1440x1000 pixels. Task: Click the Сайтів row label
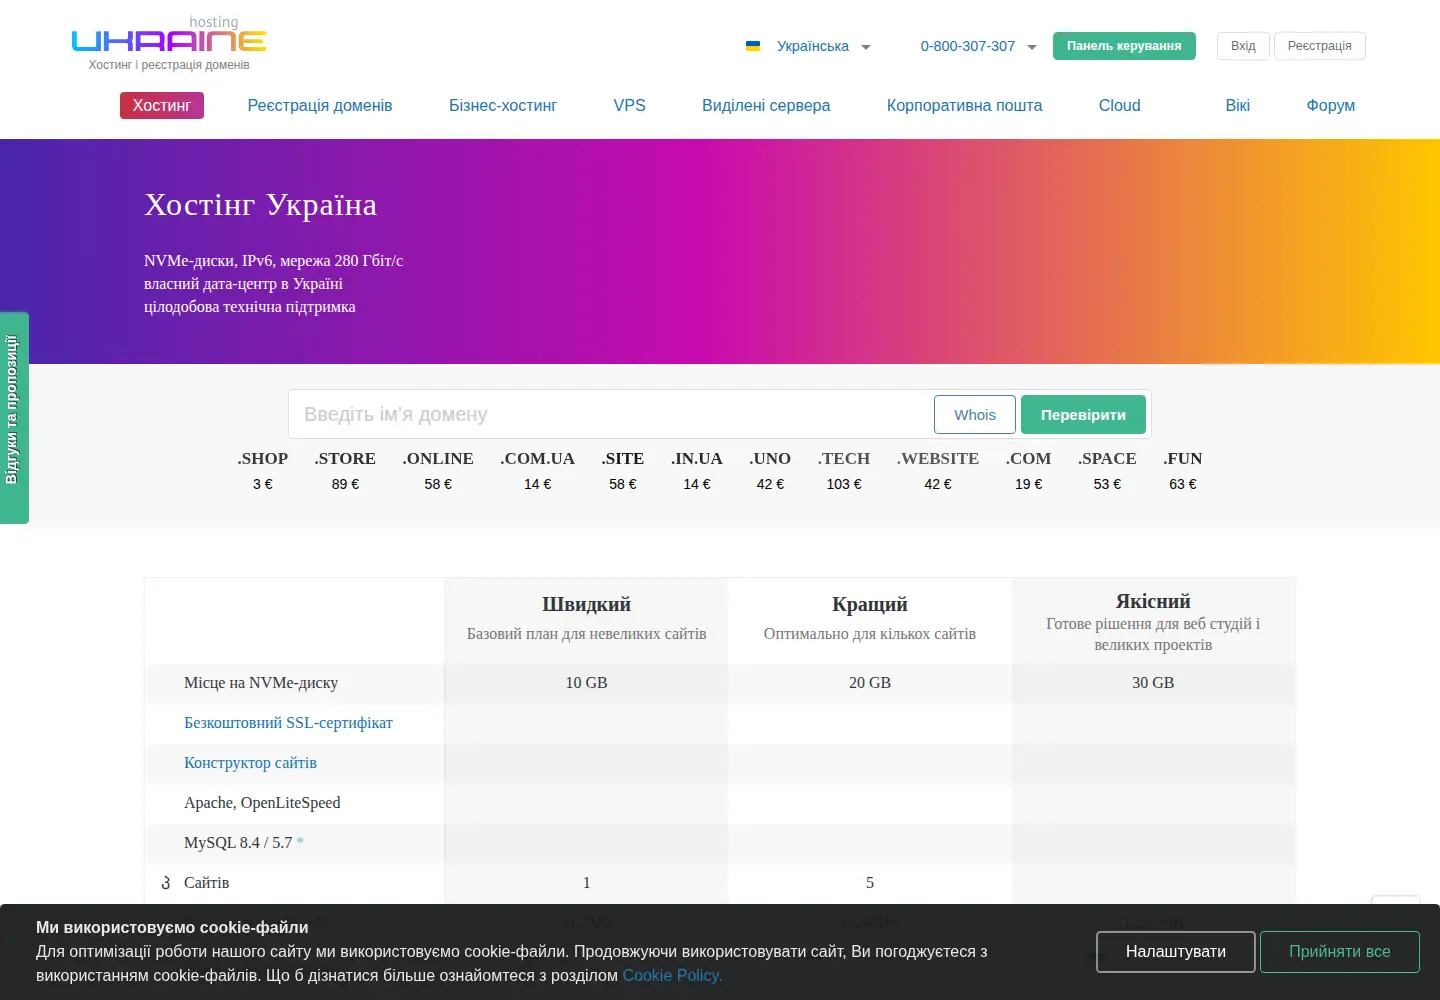pyautogui.click(x=207, y=882)
